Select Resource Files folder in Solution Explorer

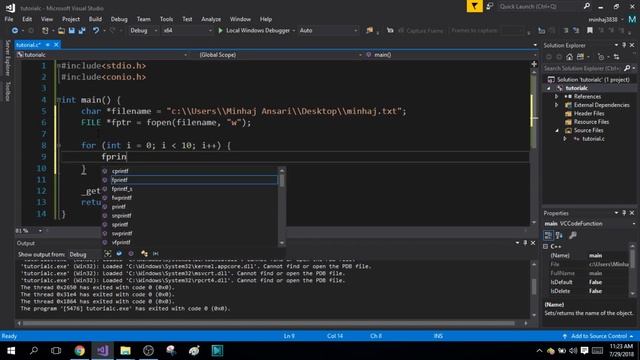click(x=591, y=122)
